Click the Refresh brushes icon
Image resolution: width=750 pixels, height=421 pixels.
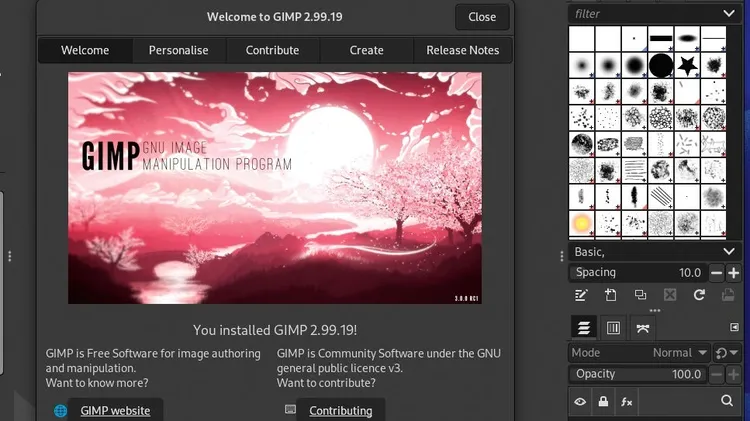pyautogui.click(x=699, y=295)
